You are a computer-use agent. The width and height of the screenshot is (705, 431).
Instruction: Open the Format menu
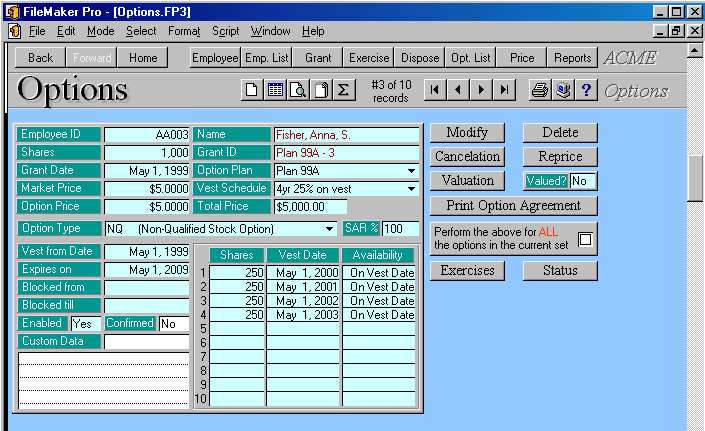pyautogui.click(x=184, y=31)
